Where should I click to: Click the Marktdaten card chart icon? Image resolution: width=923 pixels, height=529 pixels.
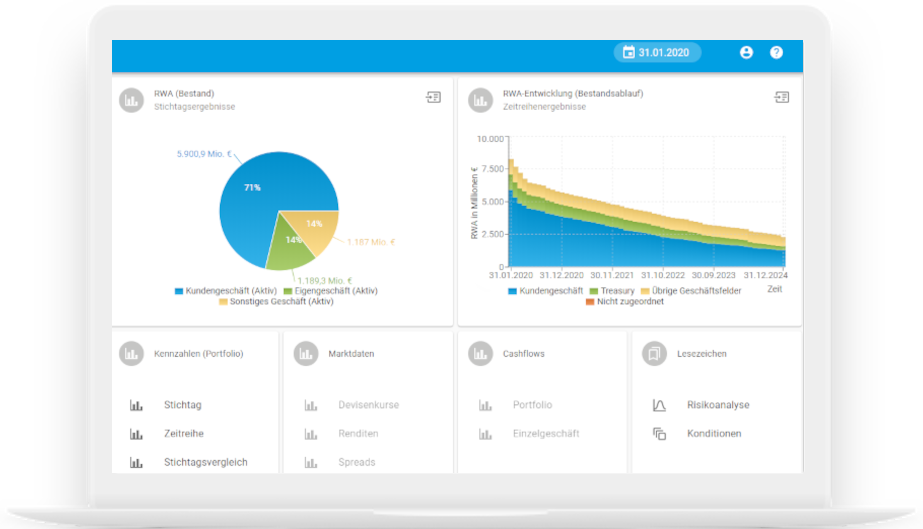pyautogui.click(x=305, y=353)
